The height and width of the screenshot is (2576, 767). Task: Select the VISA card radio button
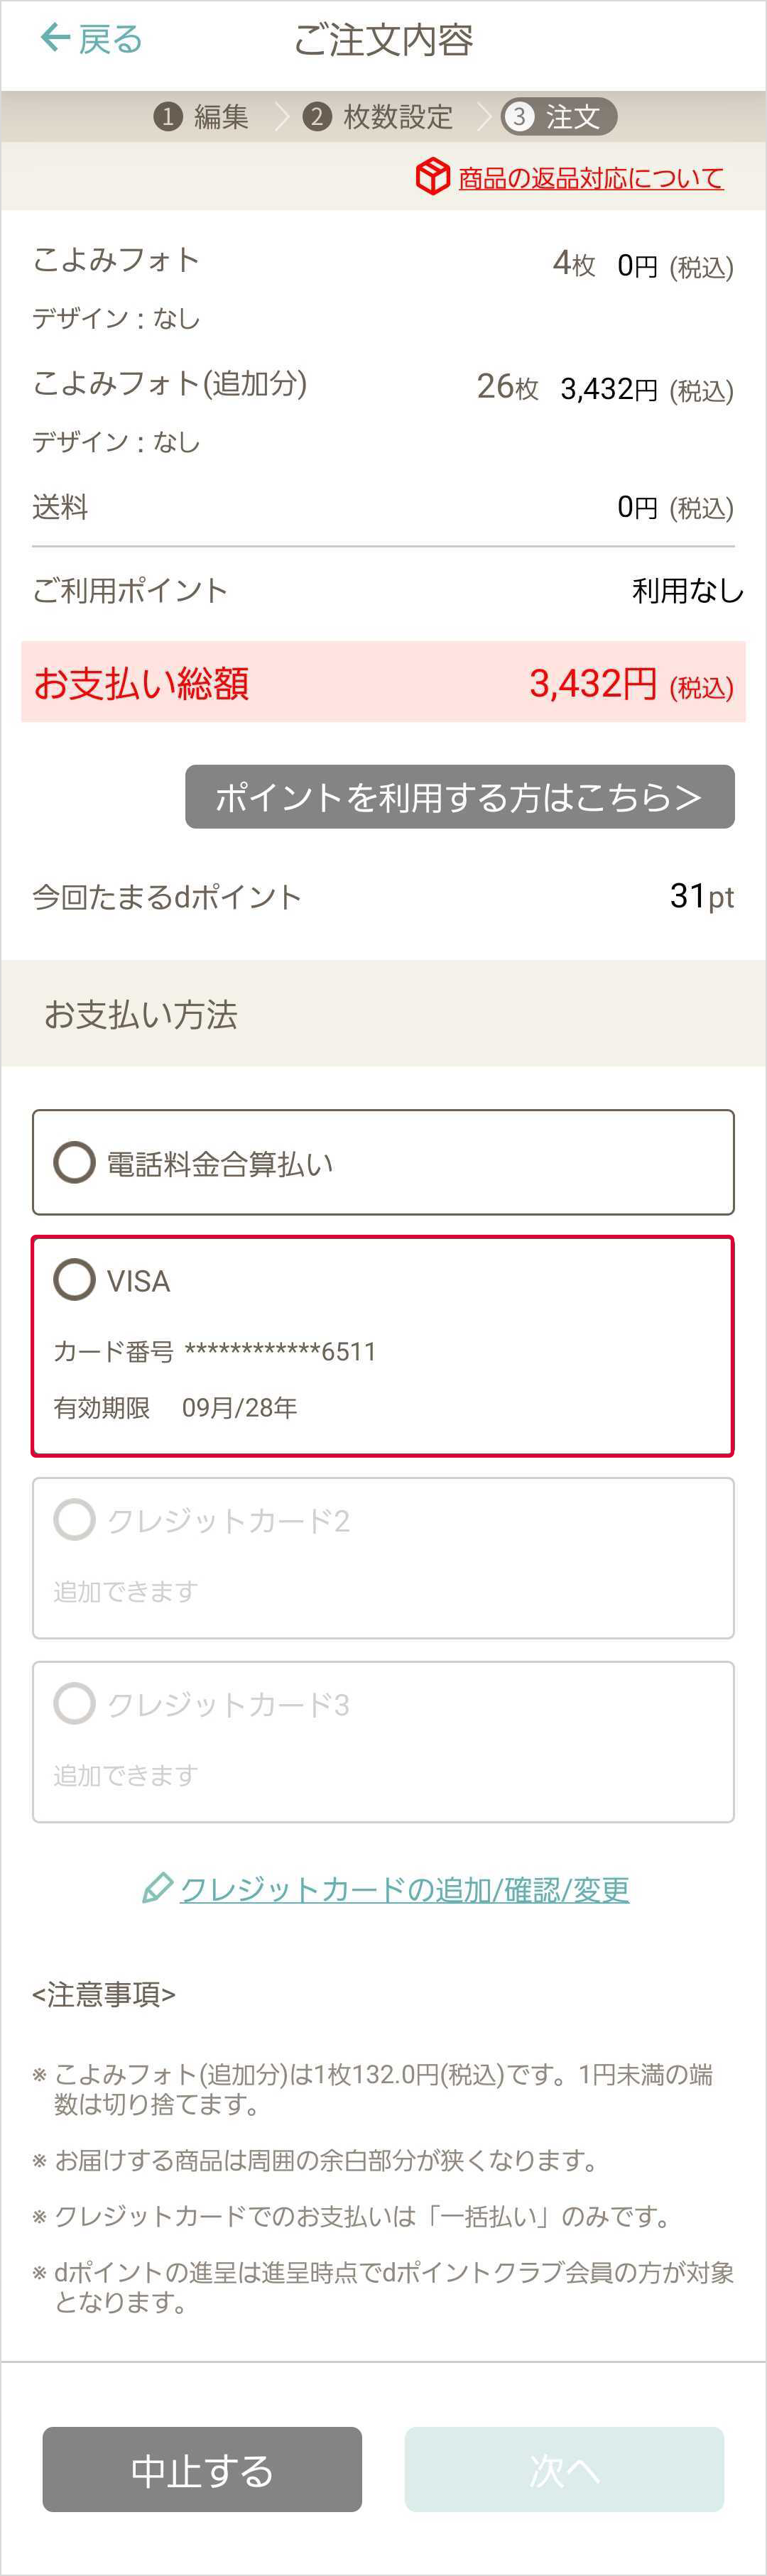click(x=75, y=1279)
